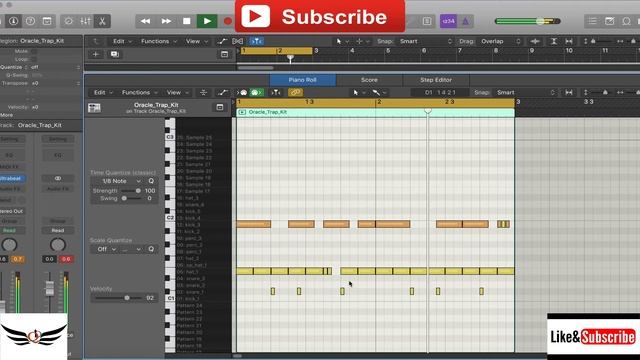Viewport: 640px width, 360px height.
Task: Click the Ultrabeat instrument slot
Action: coord(12,178)
